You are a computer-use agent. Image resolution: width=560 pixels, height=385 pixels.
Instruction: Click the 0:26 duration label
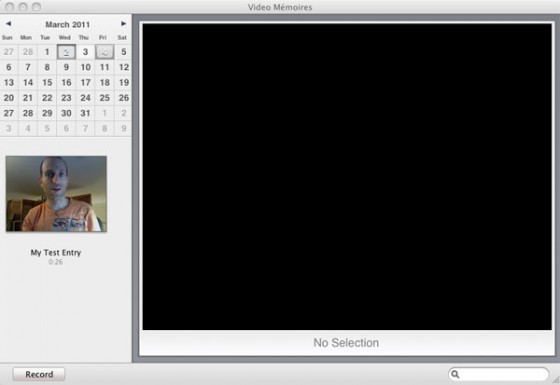[56, 262]
